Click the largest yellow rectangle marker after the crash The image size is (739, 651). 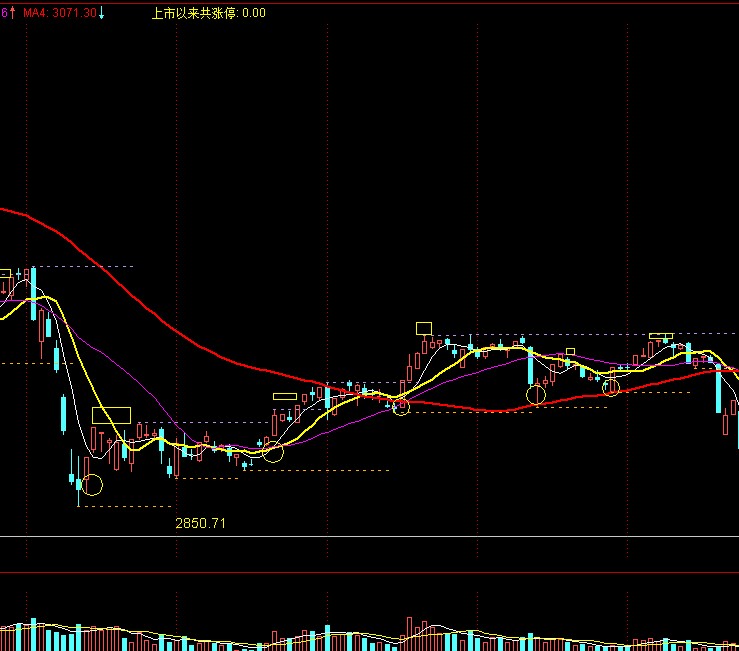tap(111, 414)
